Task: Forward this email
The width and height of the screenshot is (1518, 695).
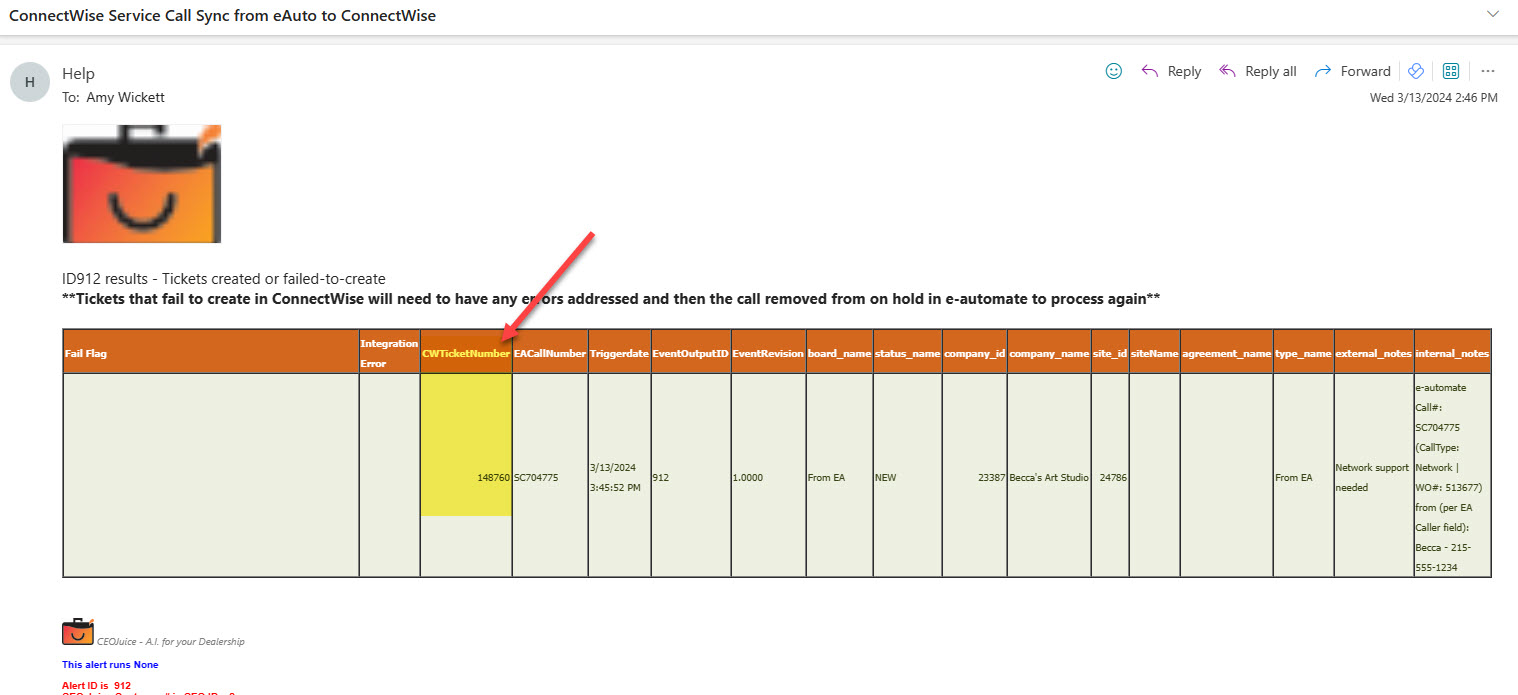Action: click(x=1352, y=71)
